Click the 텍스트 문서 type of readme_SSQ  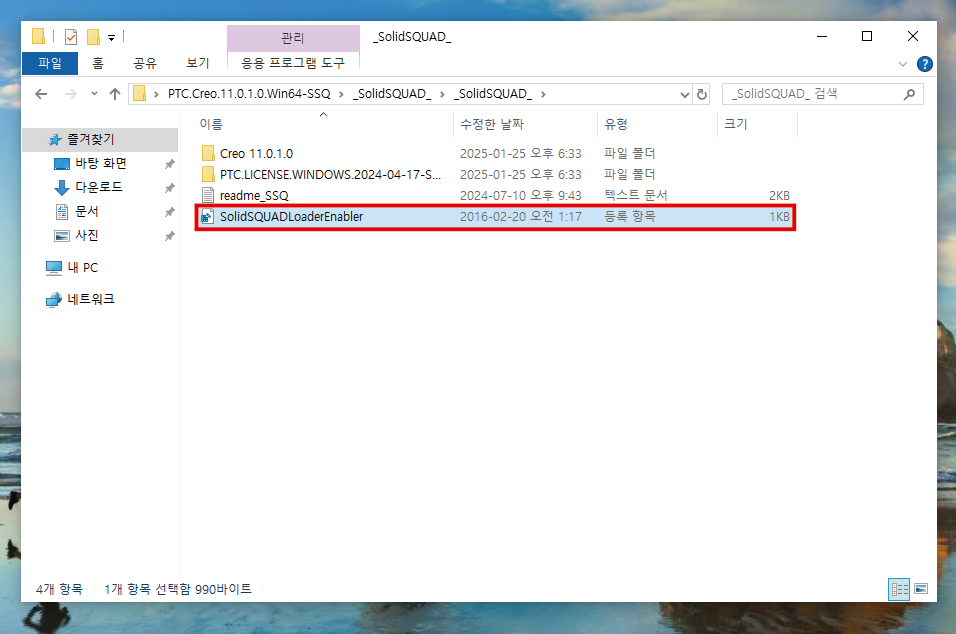[x=636, y=195]
